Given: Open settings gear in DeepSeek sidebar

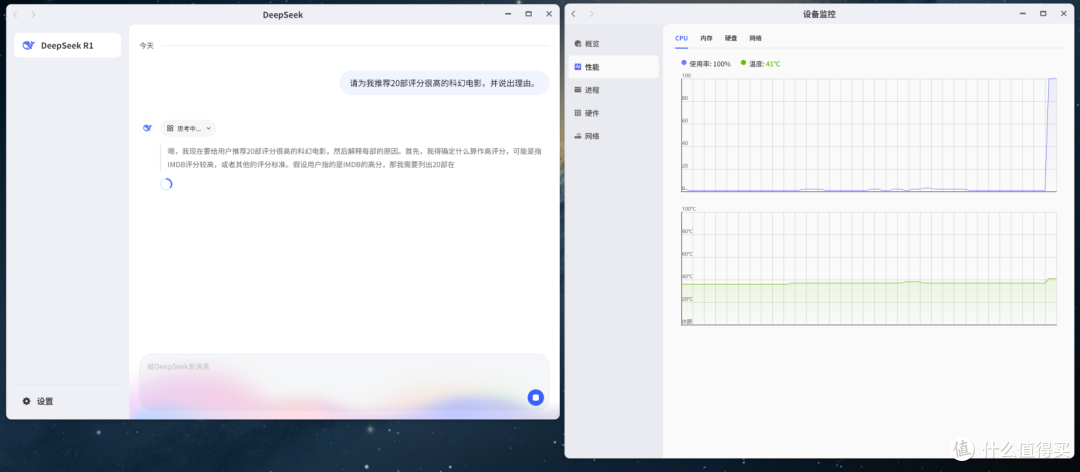Looking at the screenshot, I should tap(26, 401).
